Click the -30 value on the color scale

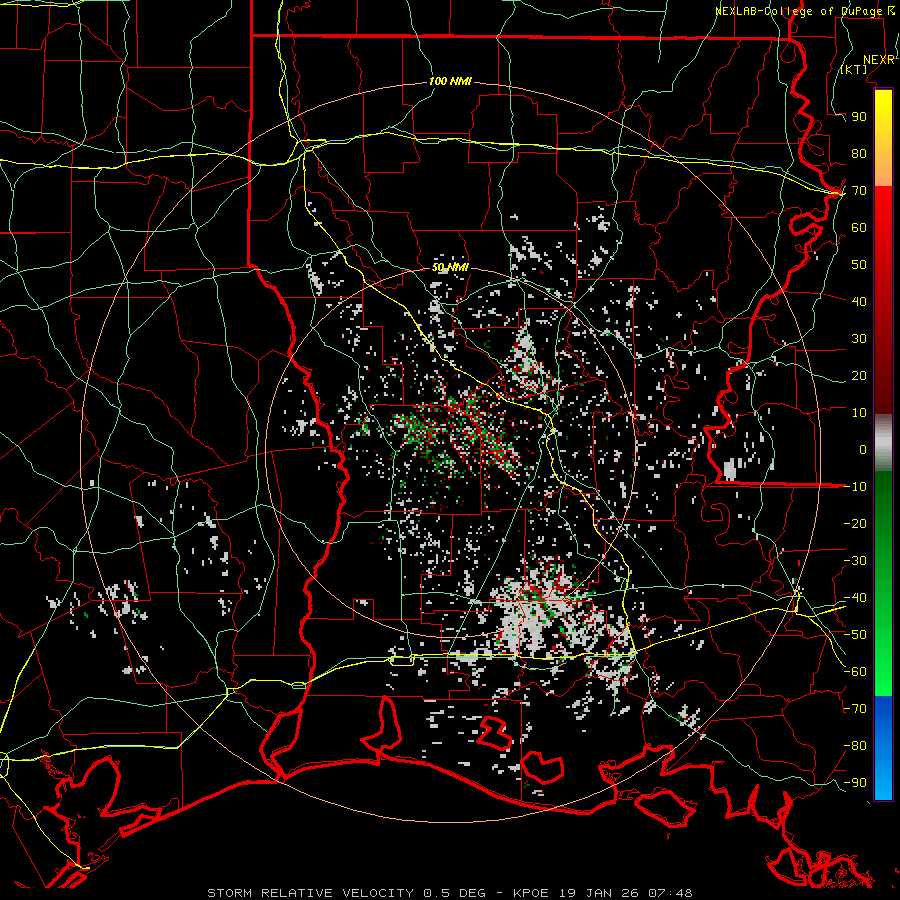855,561
